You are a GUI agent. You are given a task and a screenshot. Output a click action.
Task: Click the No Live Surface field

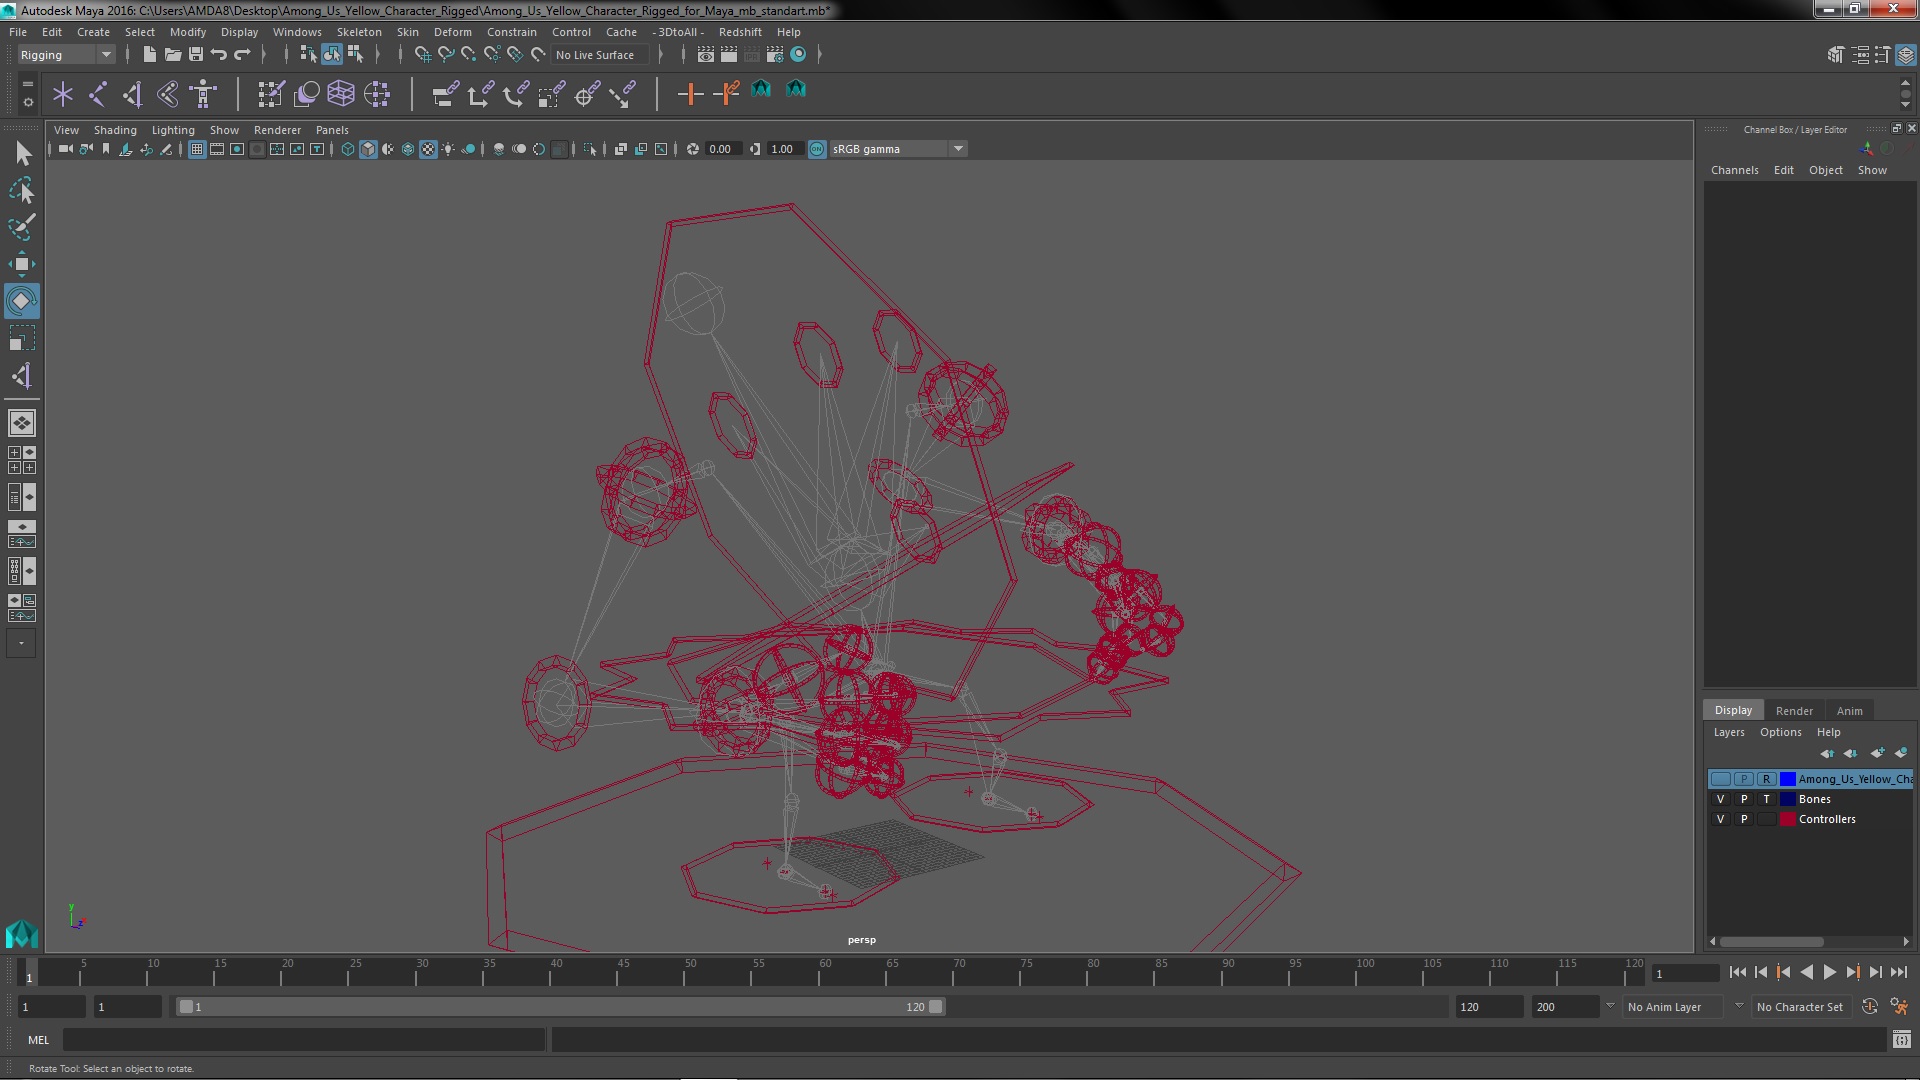coord(599,55)
